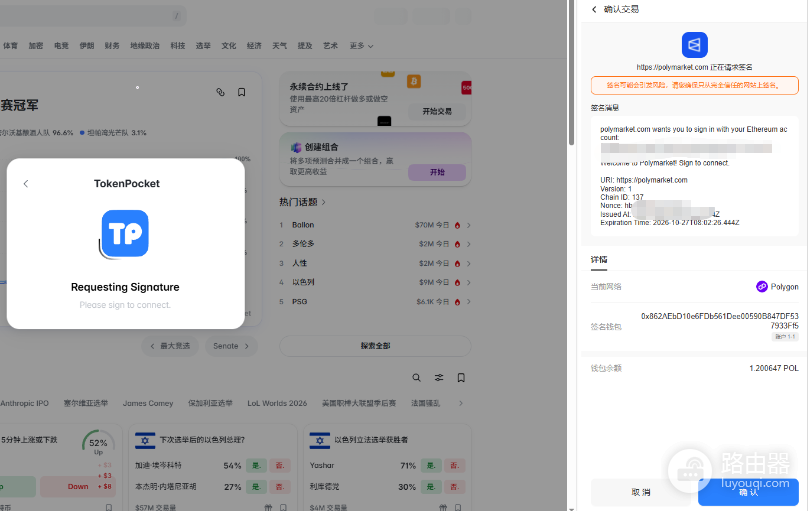The height and width of the screenshot is (511, 808).
Task: Choose 是 for 本杰明·内塔尼亚胡
Action: tap(256, 486)
